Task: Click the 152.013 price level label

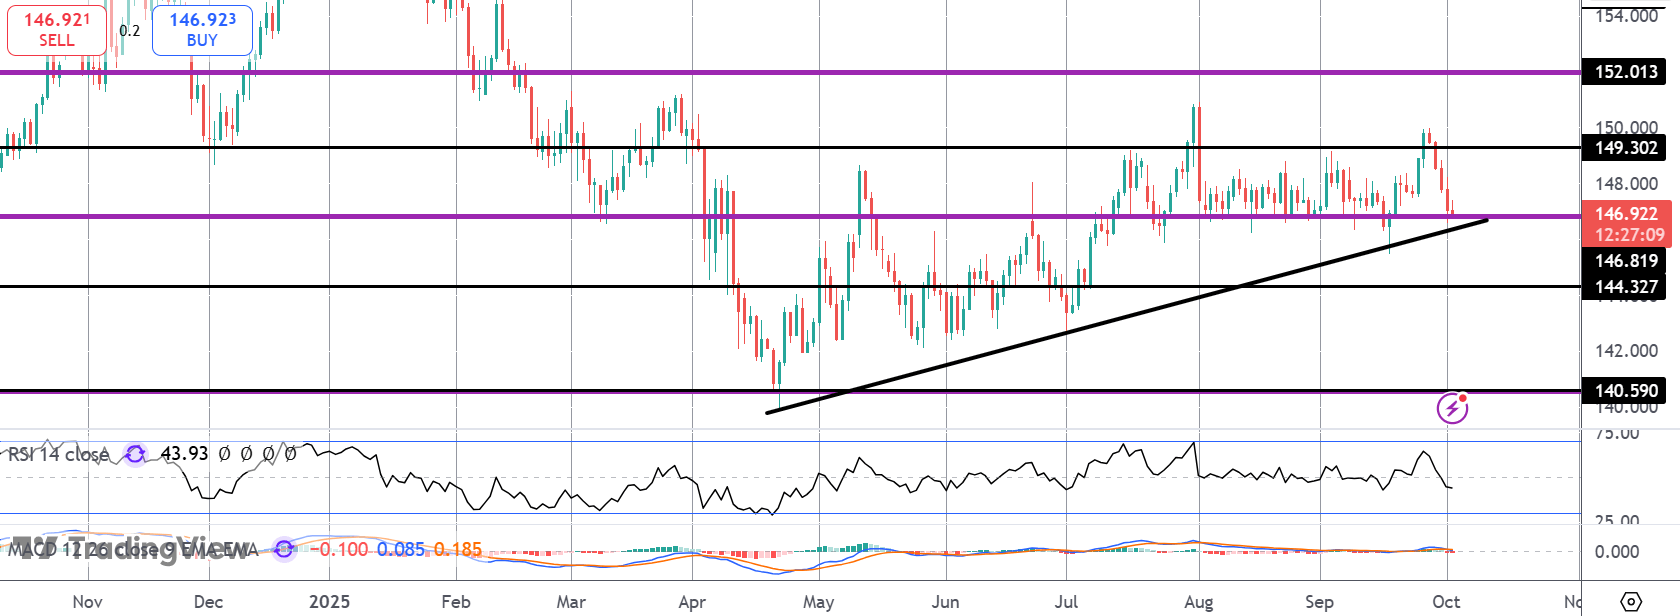Action: point(1626,72)
